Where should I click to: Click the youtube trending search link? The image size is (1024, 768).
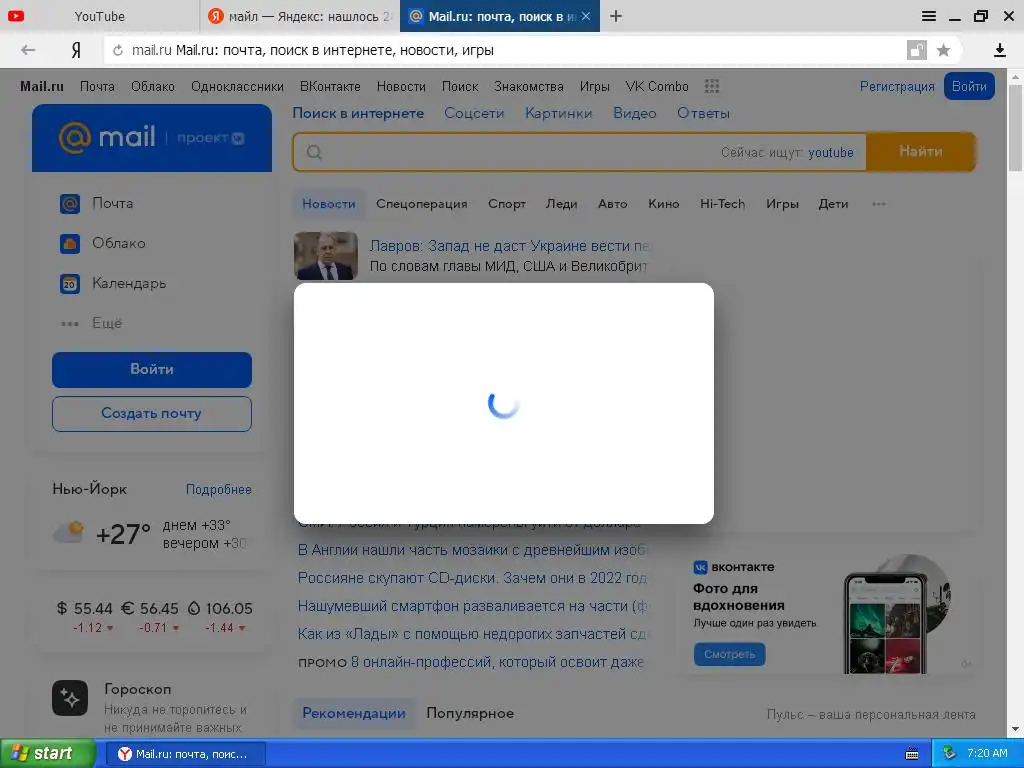pos(831,152)
